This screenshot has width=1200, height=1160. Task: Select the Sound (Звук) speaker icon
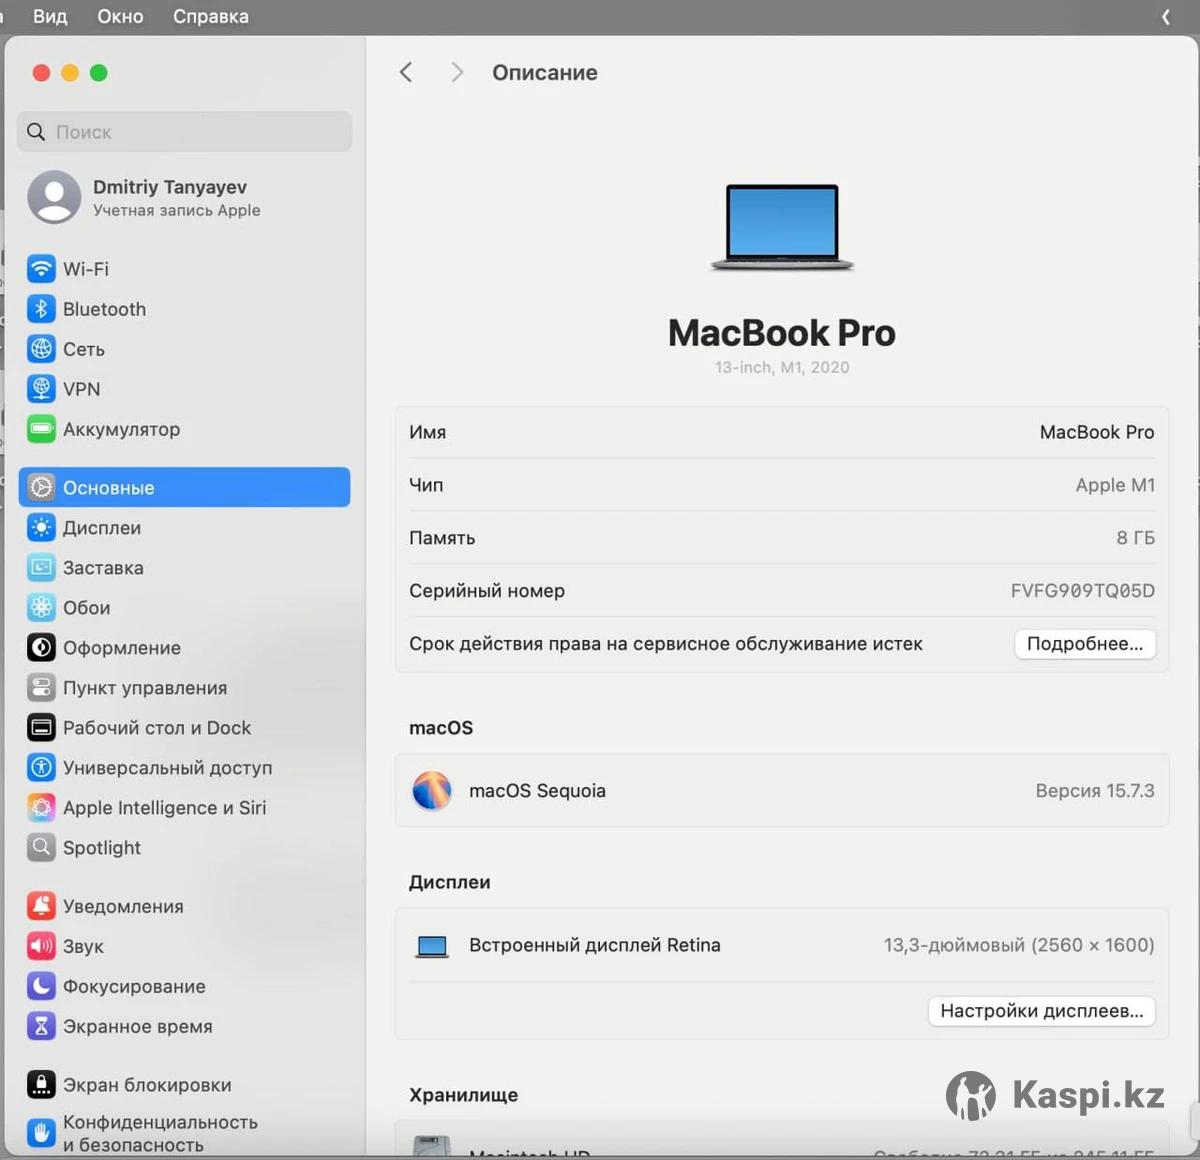pyautogui.click(x=41, y=946)
